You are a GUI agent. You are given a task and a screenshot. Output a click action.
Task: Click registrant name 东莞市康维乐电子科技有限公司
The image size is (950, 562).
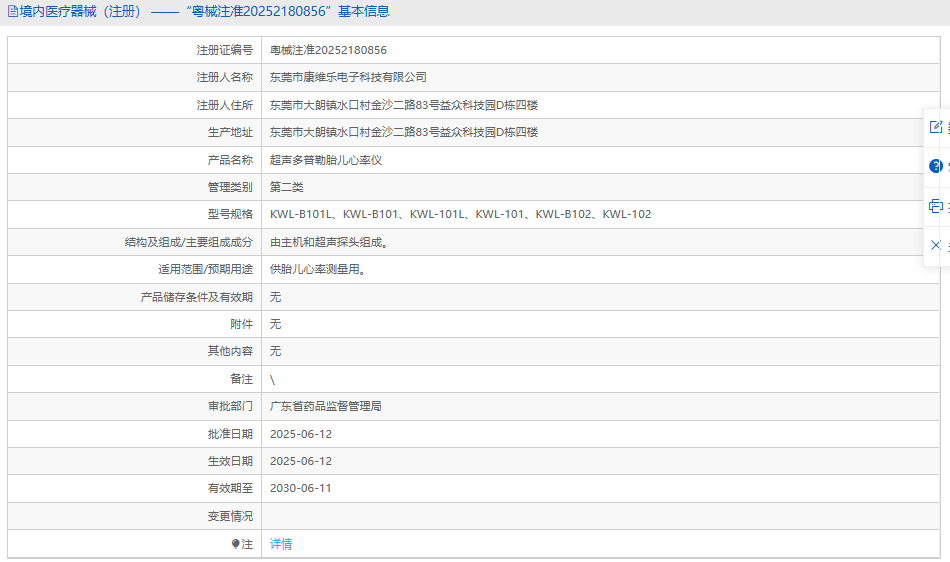pyautogui.click(x=348, y=77)
